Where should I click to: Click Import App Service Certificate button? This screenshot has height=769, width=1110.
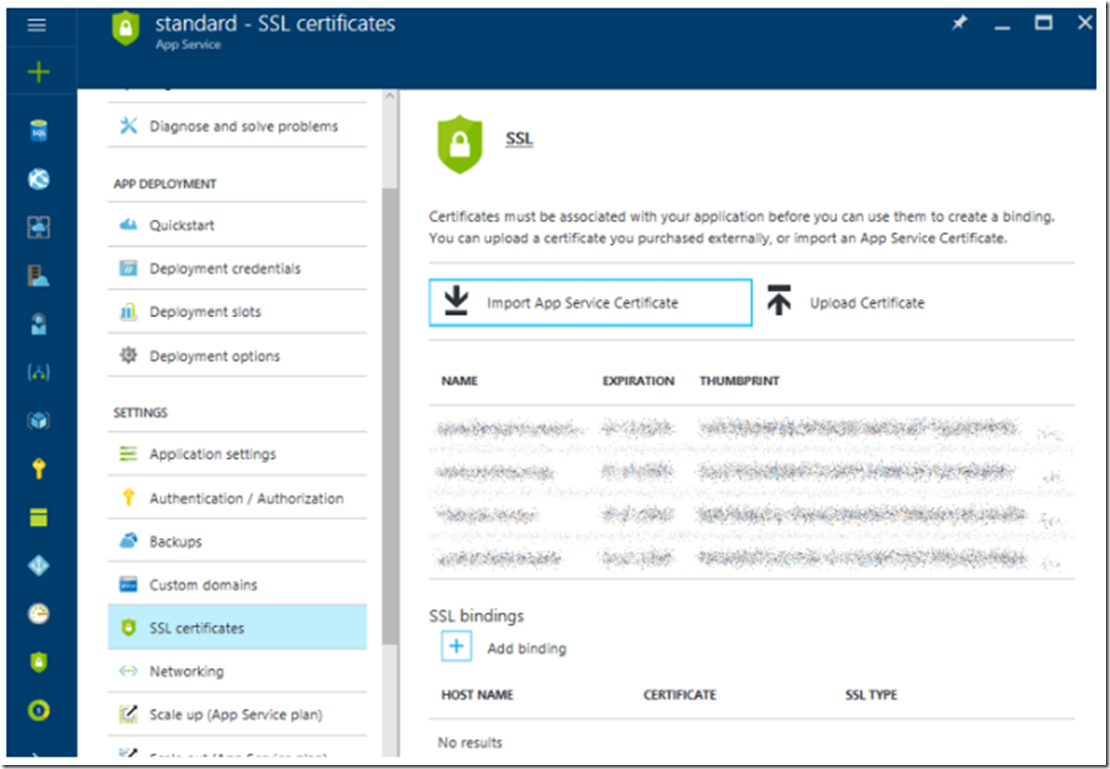(590, 302)
